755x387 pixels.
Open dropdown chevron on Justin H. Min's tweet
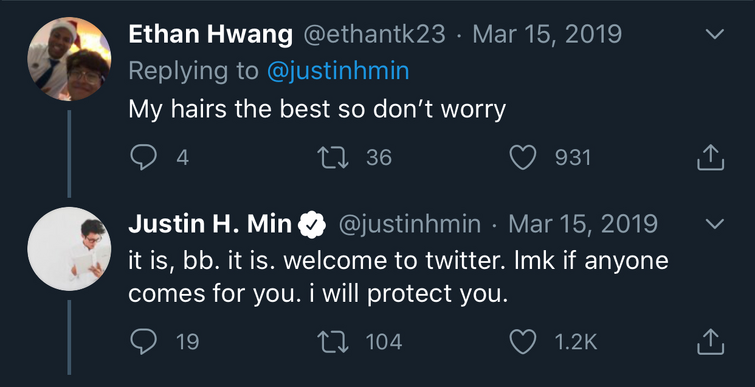[715, 224]
